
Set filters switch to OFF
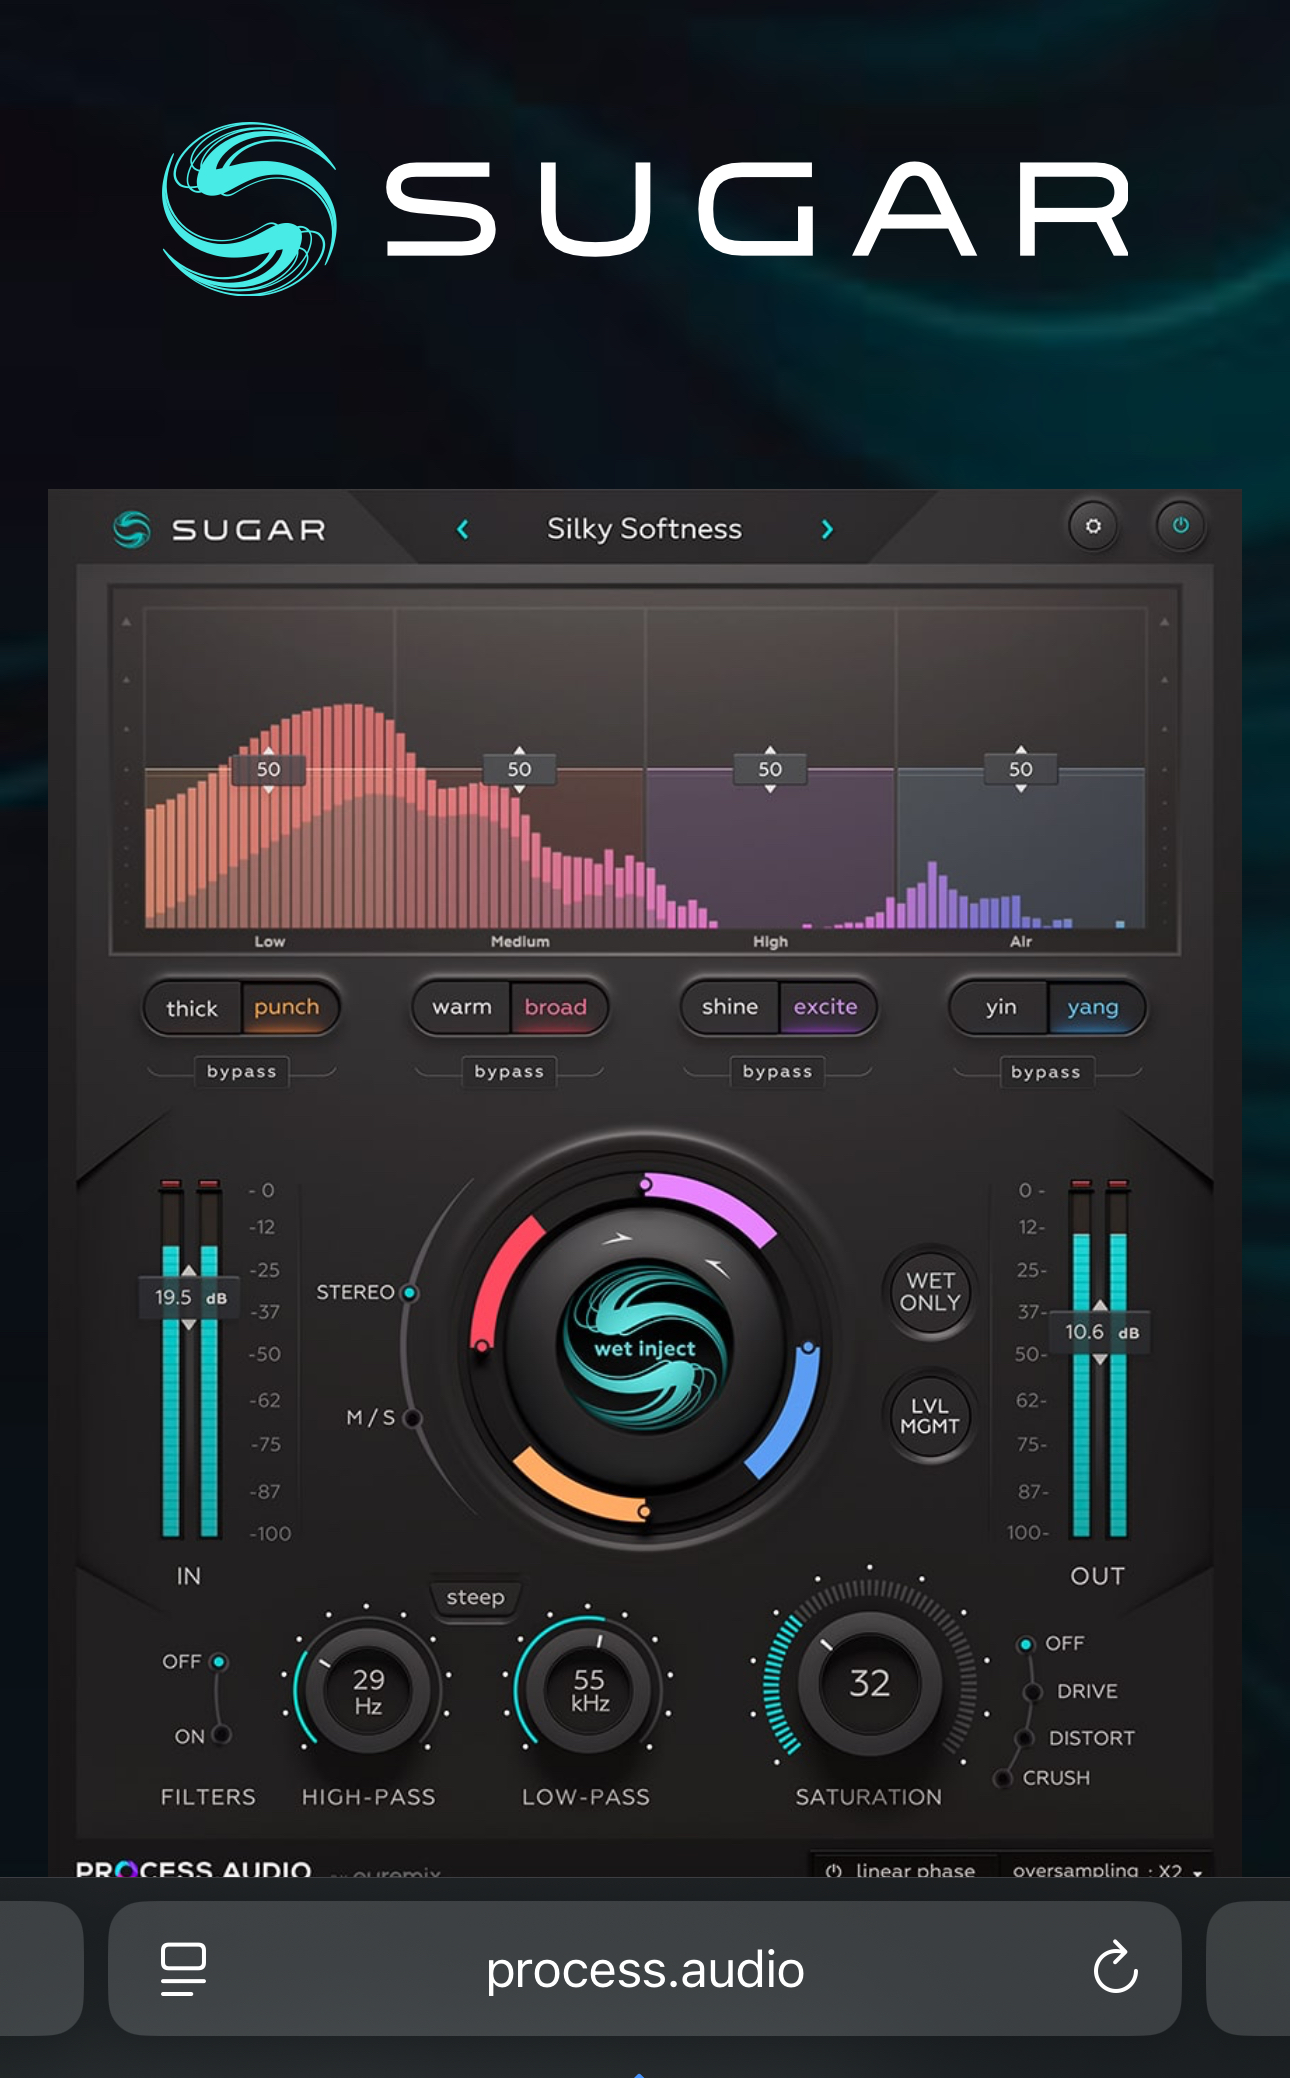[x=195, y=1661]
